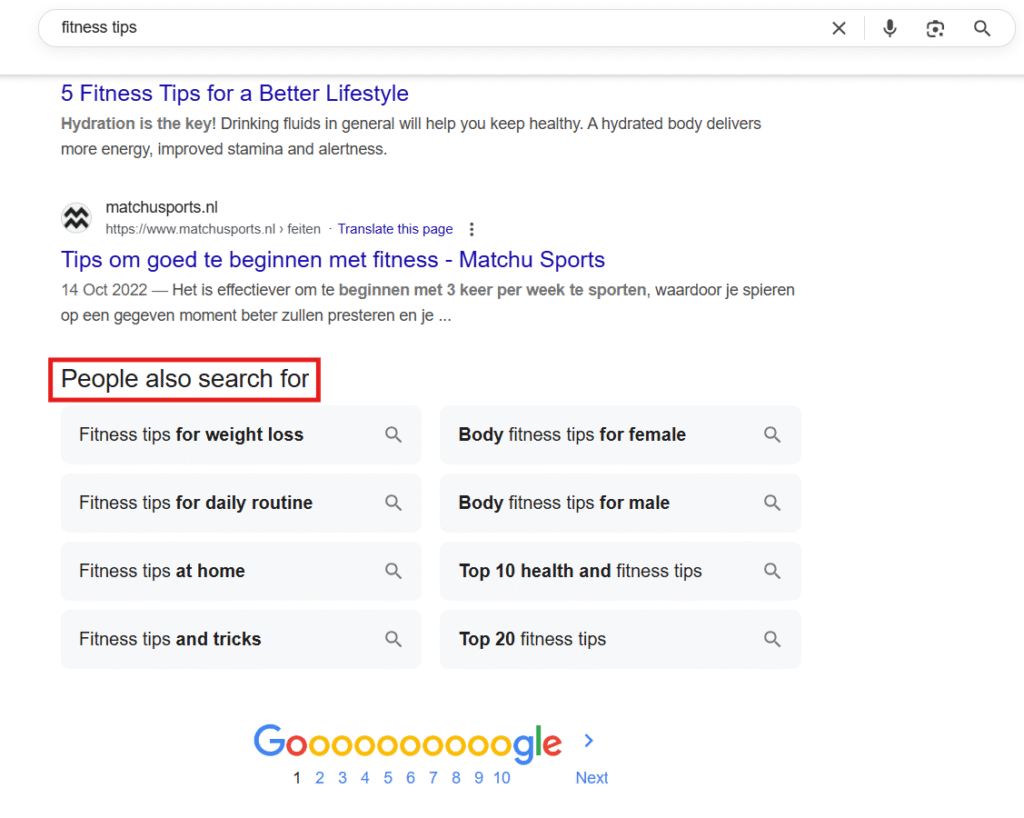1024x818 pixels.
Task: Click the matchusports.nl site favicon
Action: click(76, 217)
